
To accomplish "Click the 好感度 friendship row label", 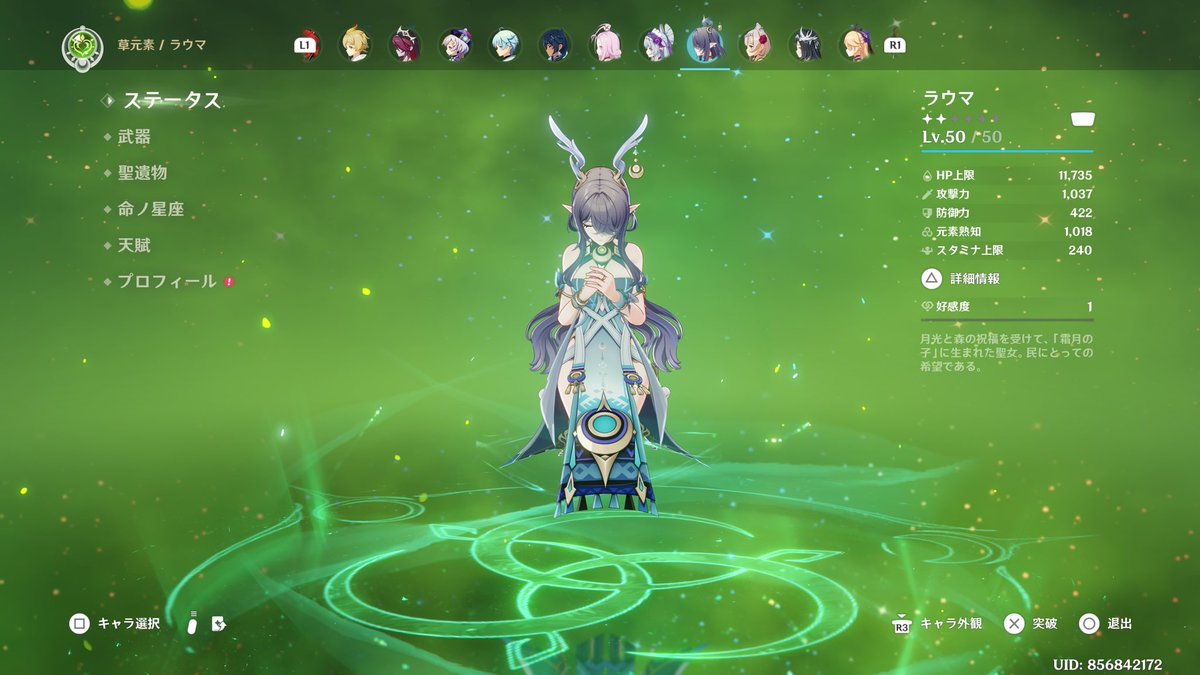I will 953,307.
